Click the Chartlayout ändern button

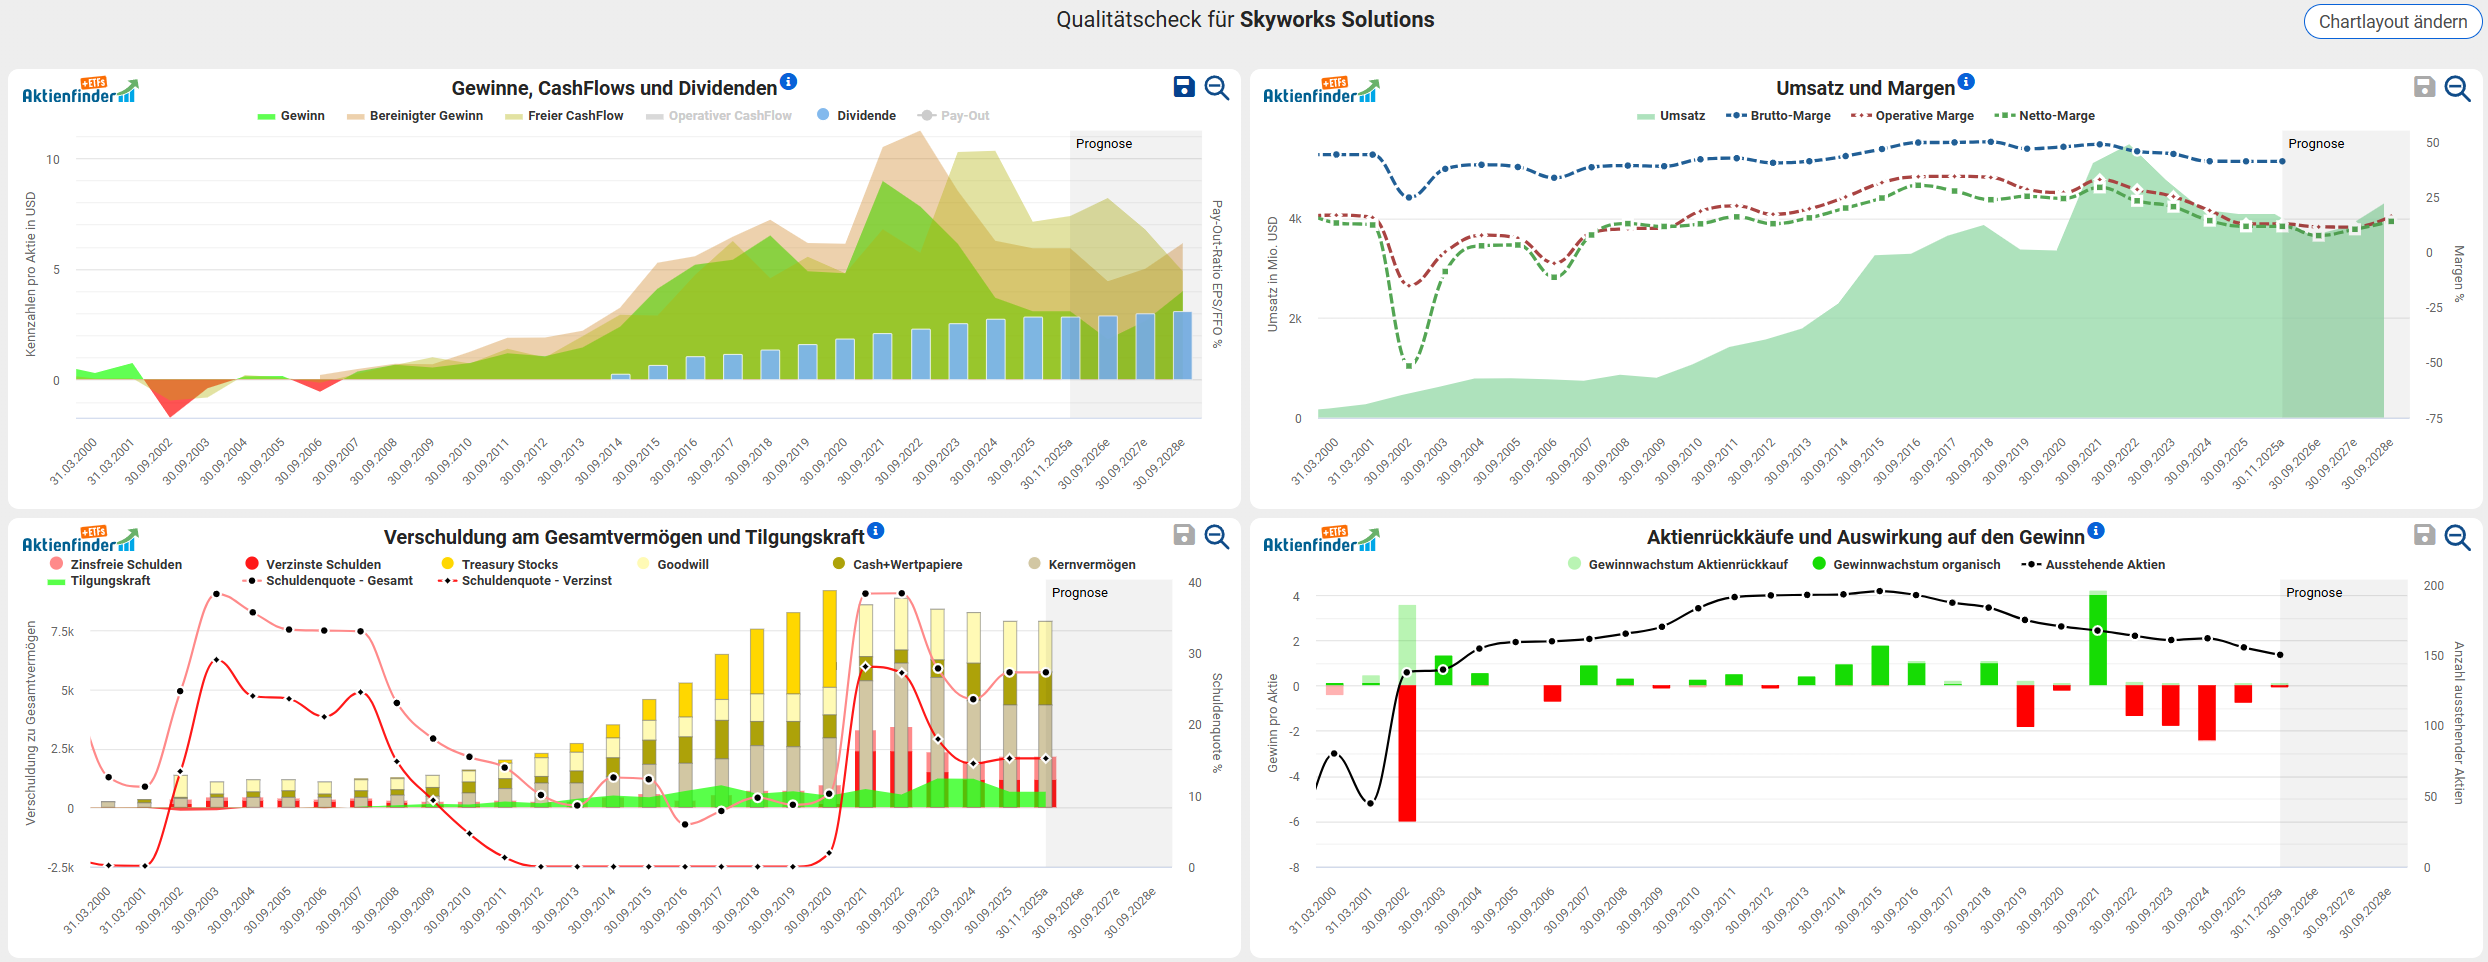[2392, 22]
